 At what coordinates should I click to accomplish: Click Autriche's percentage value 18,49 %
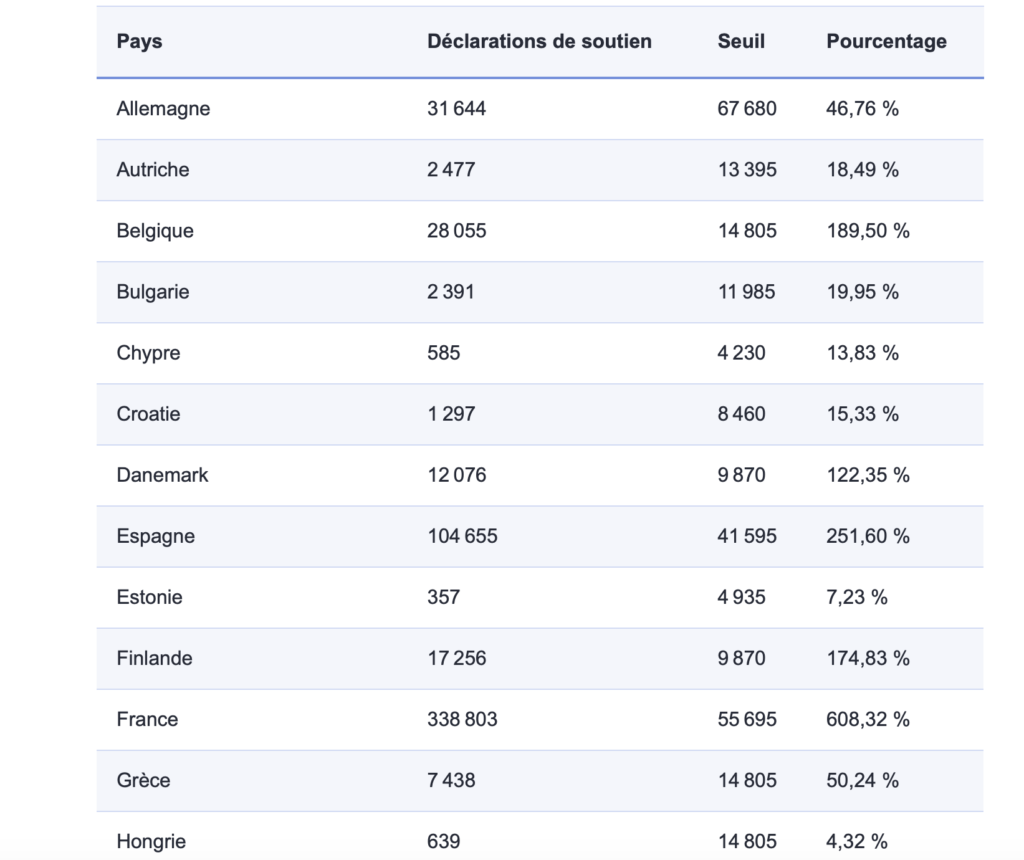coord(862,170)
